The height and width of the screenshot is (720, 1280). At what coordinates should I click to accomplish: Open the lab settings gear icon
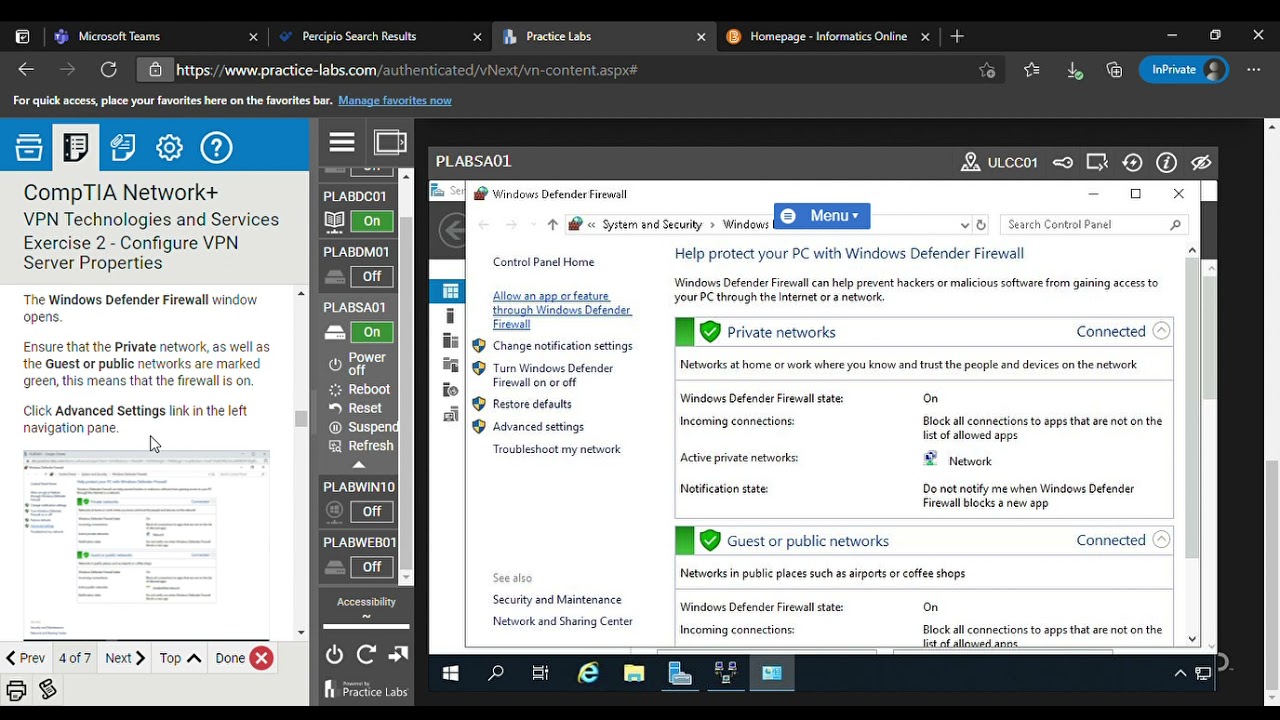coord(169,148)
